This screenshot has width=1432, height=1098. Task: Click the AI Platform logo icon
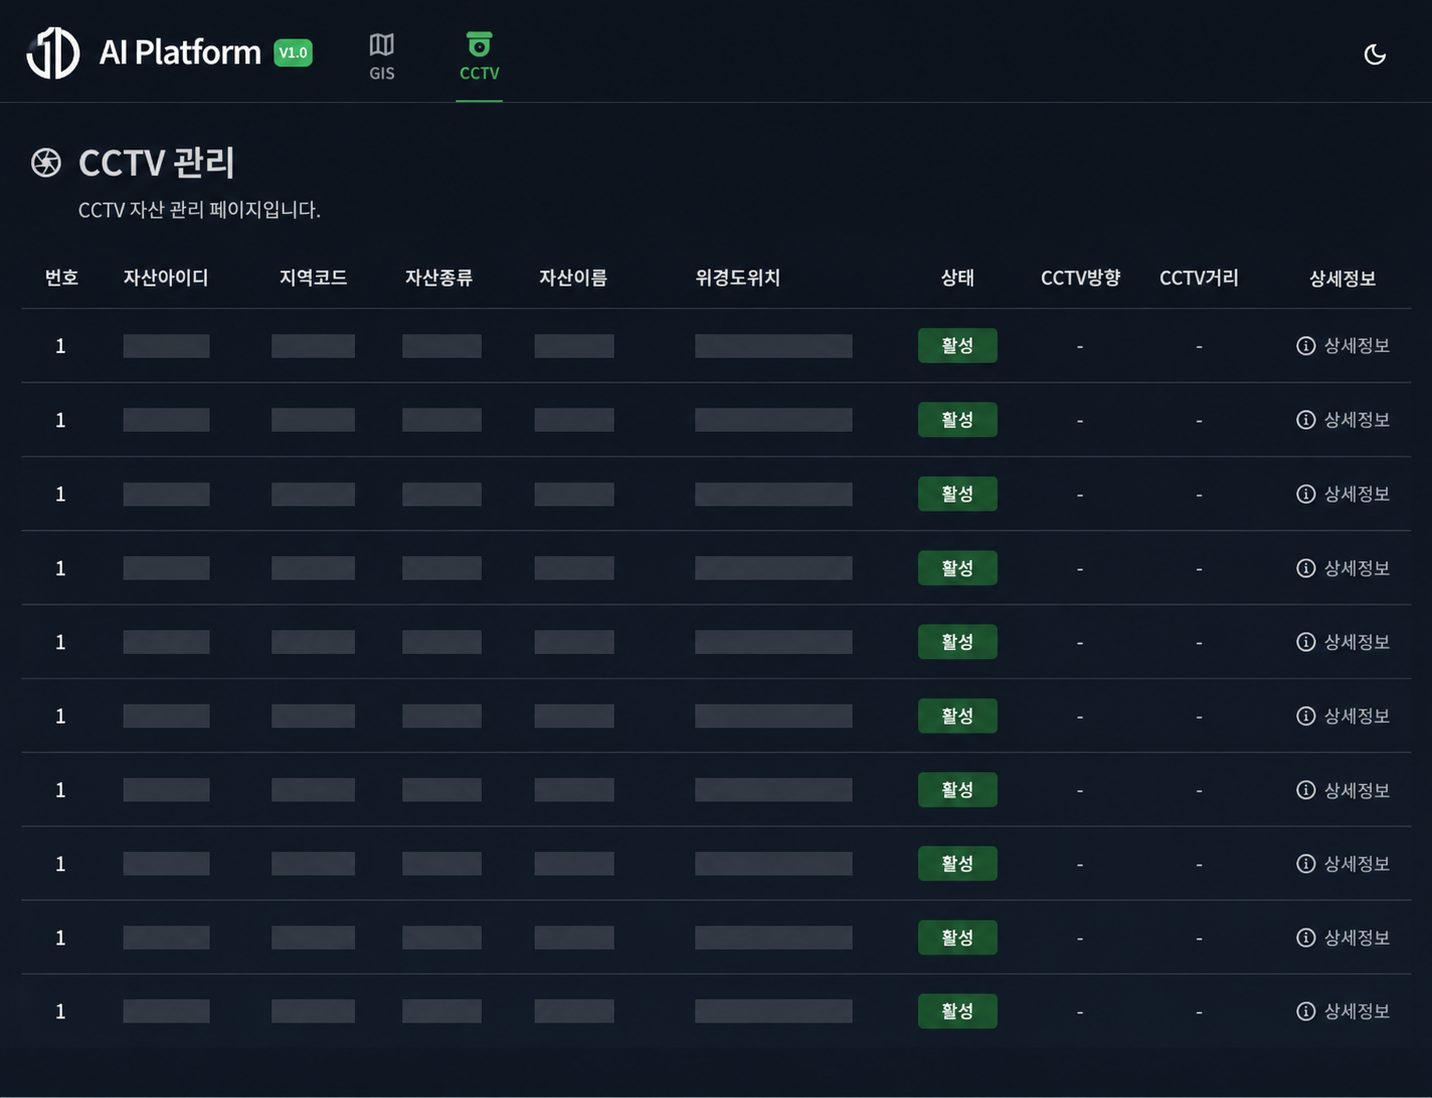[53, 52]
